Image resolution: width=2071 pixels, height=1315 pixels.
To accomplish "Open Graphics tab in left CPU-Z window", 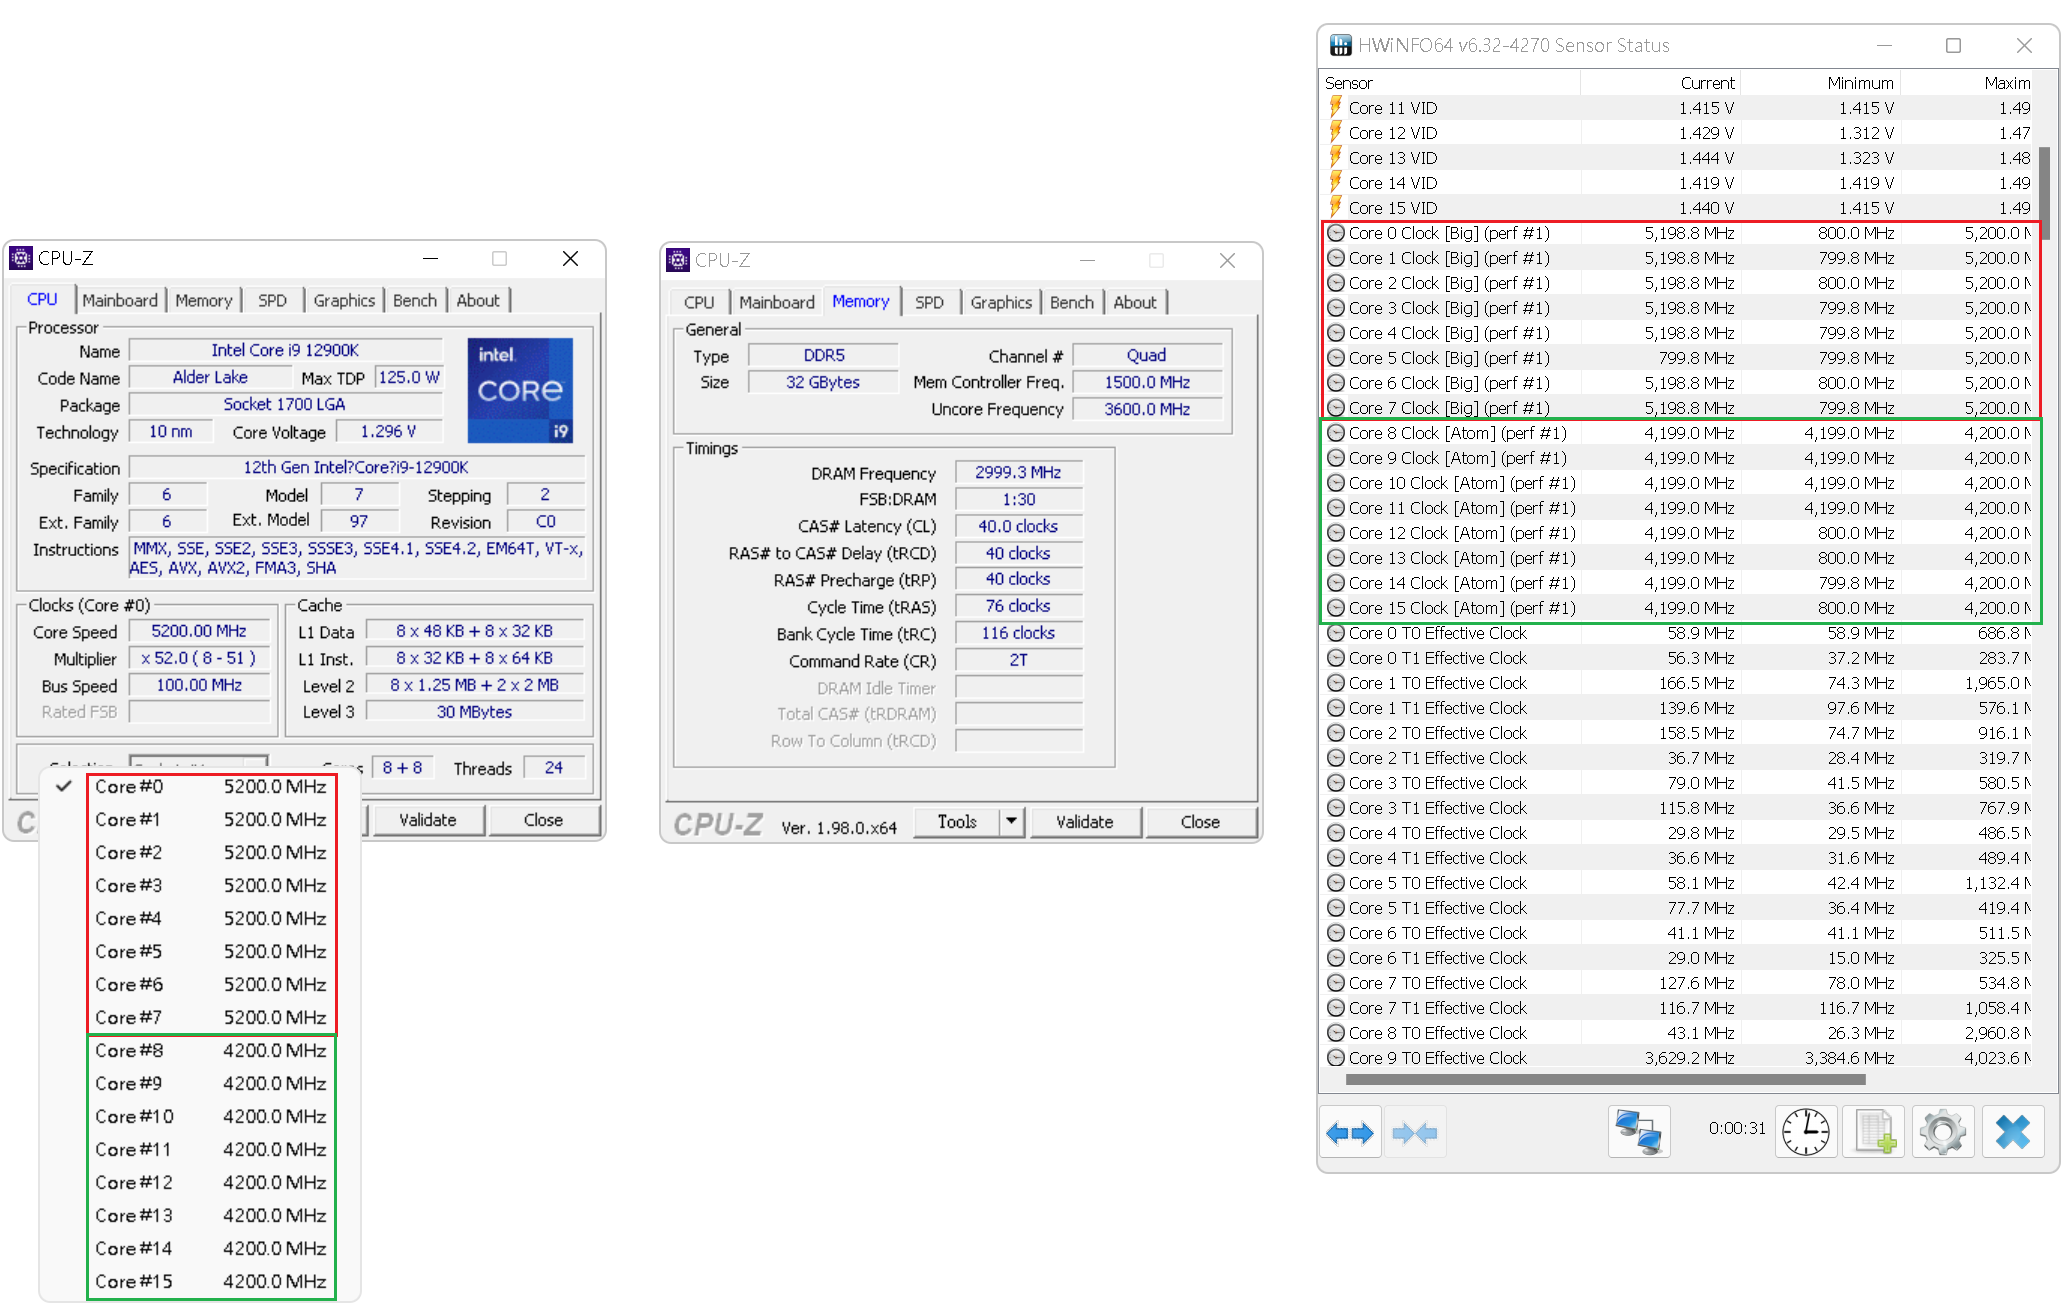I will [344, 300].
